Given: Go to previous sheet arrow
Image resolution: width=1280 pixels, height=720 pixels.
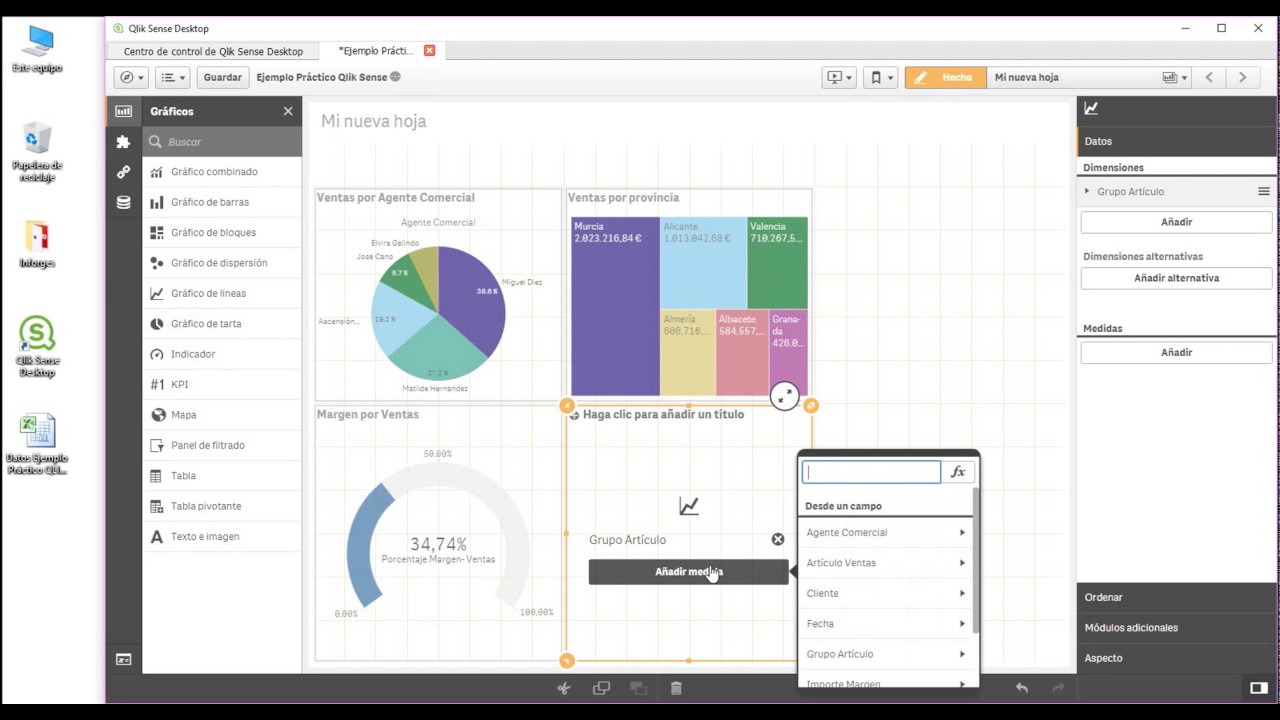Looking at the screenshot, I should pos(1209,77).
